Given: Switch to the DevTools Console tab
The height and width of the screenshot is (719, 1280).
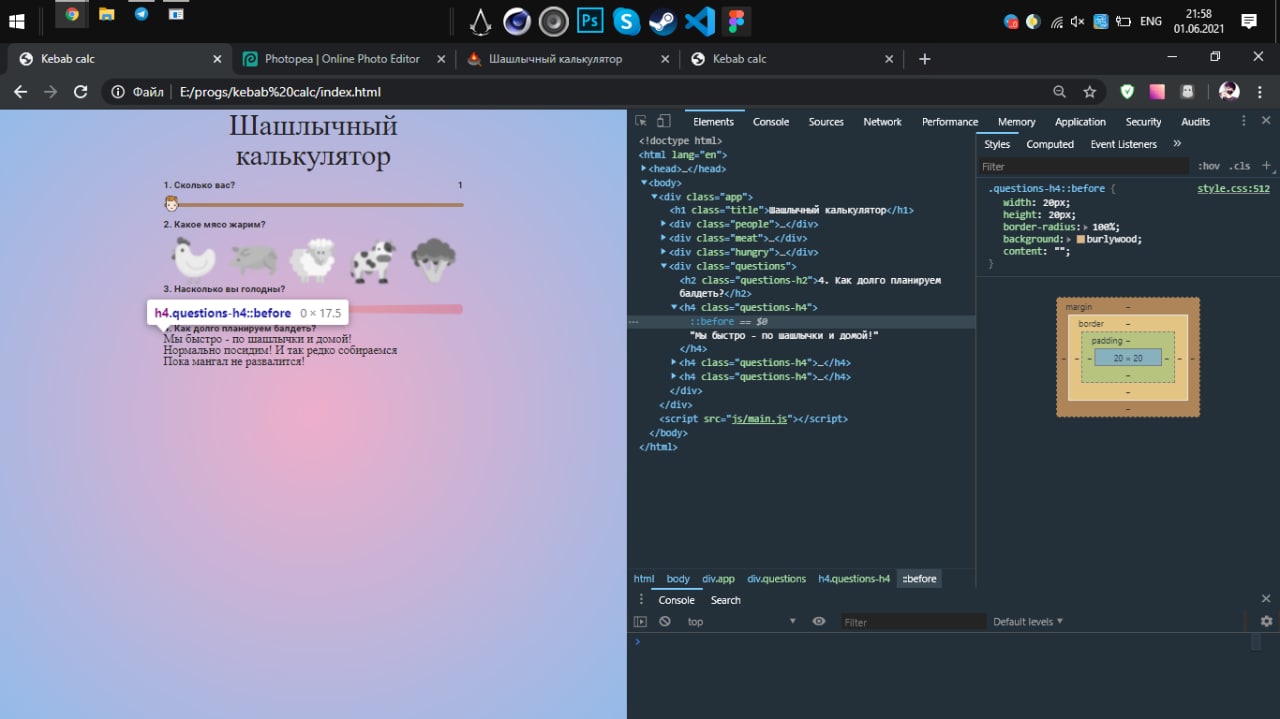Looking at the screenshot, I should 771,121.
